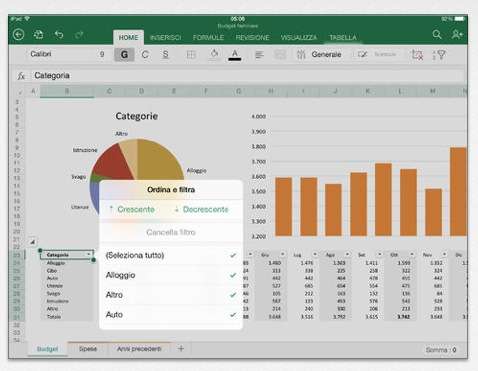478x371 pixels.
Task: Select the font color A swatch
Action: pos(235,55)
